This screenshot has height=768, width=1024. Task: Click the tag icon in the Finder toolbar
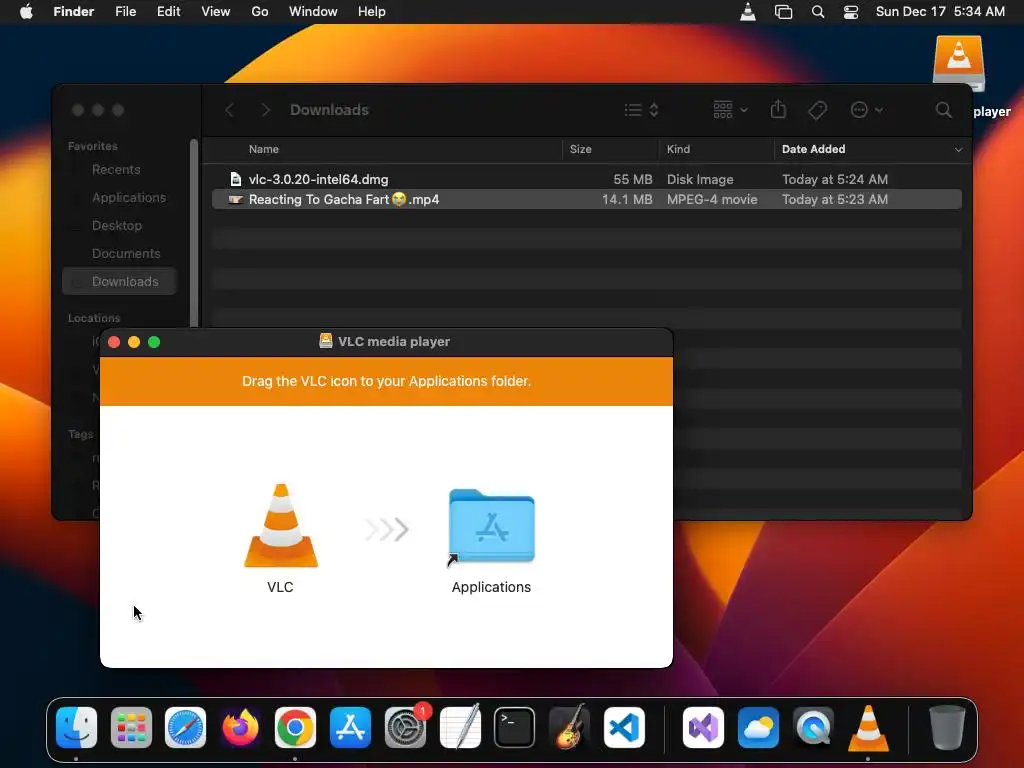pyautogui.click(x=817, y=110)
